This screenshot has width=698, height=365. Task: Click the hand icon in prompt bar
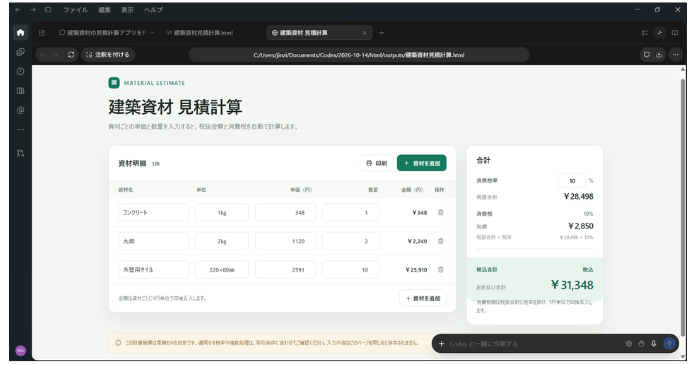641,344
